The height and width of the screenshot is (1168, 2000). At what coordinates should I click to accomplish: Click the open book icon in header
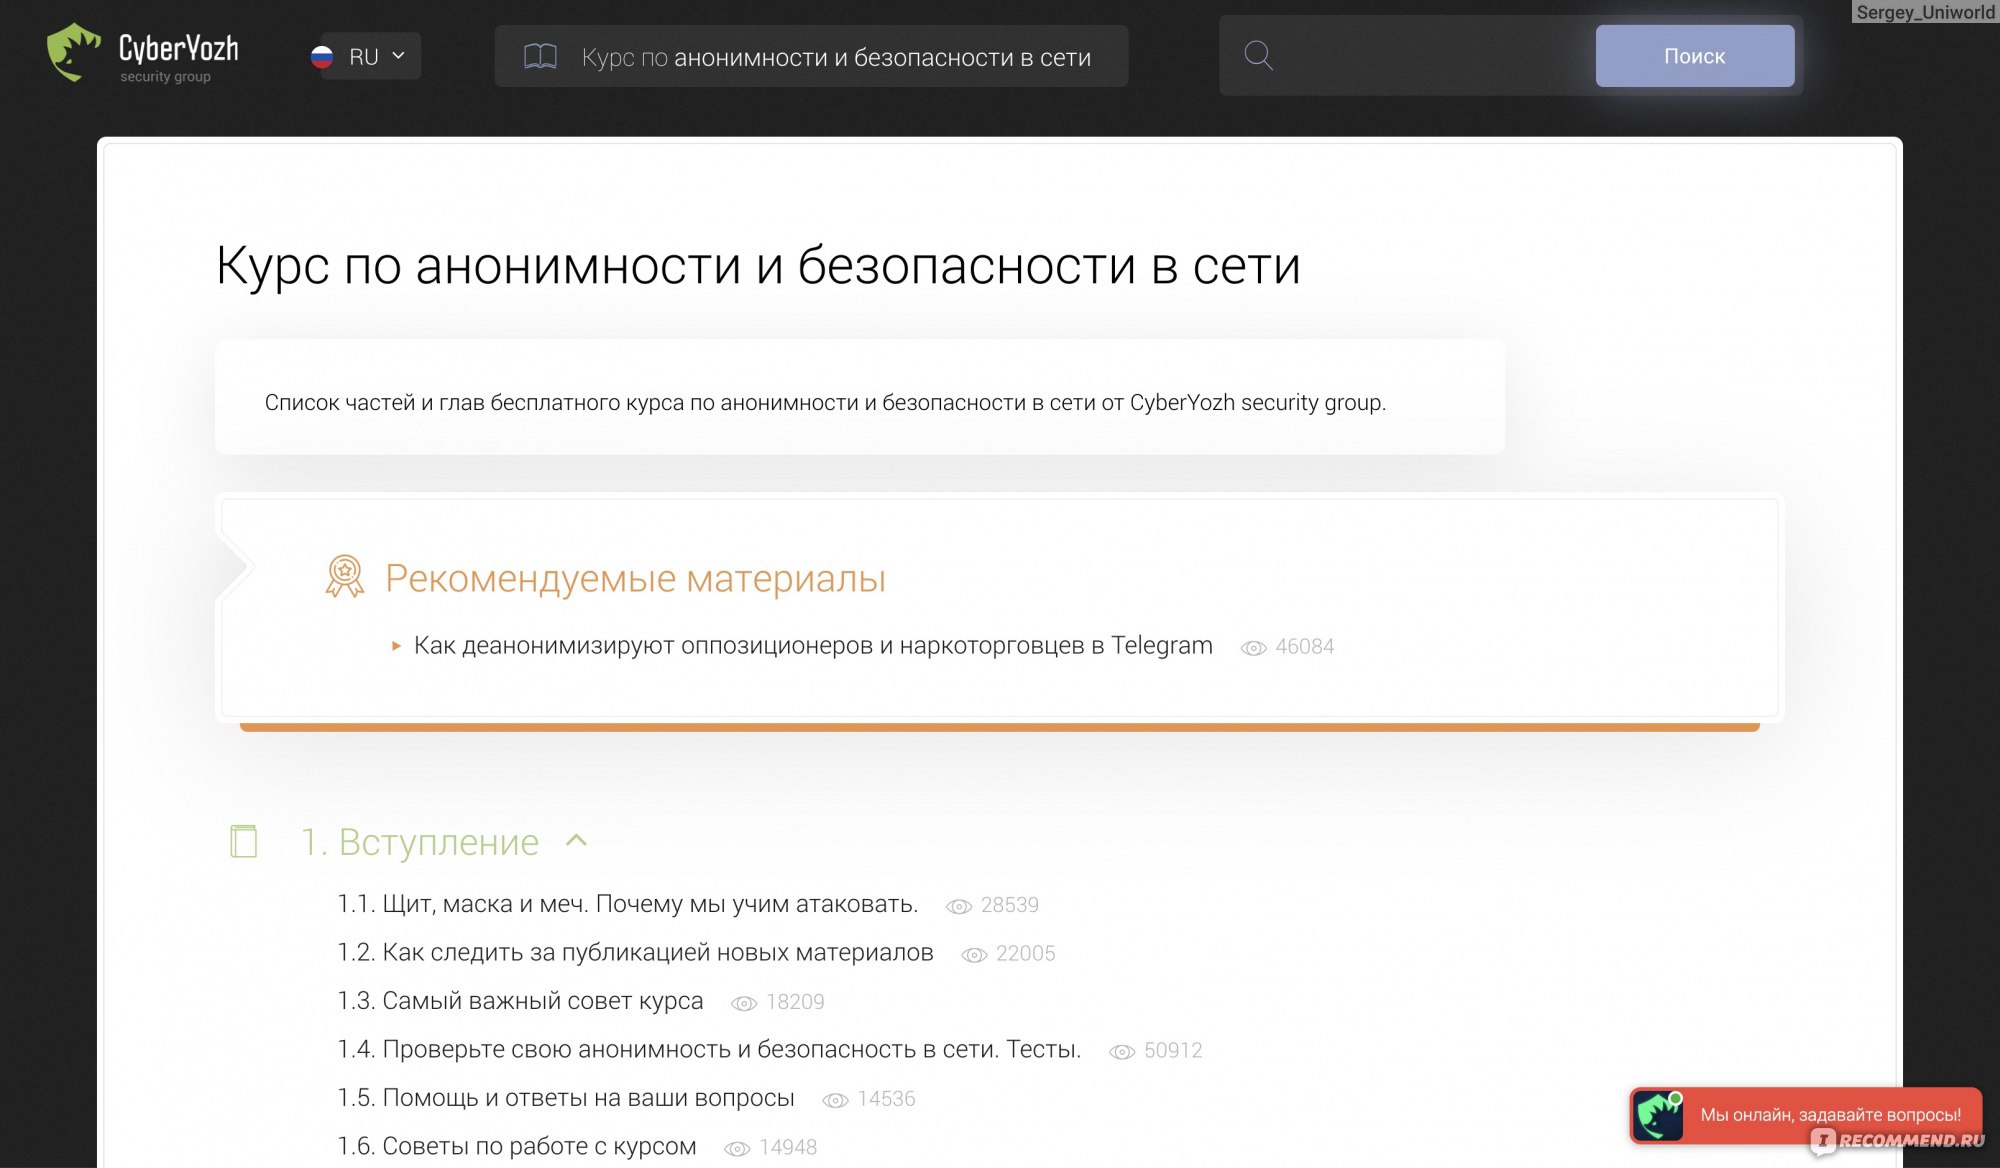[x=540, y=57]
